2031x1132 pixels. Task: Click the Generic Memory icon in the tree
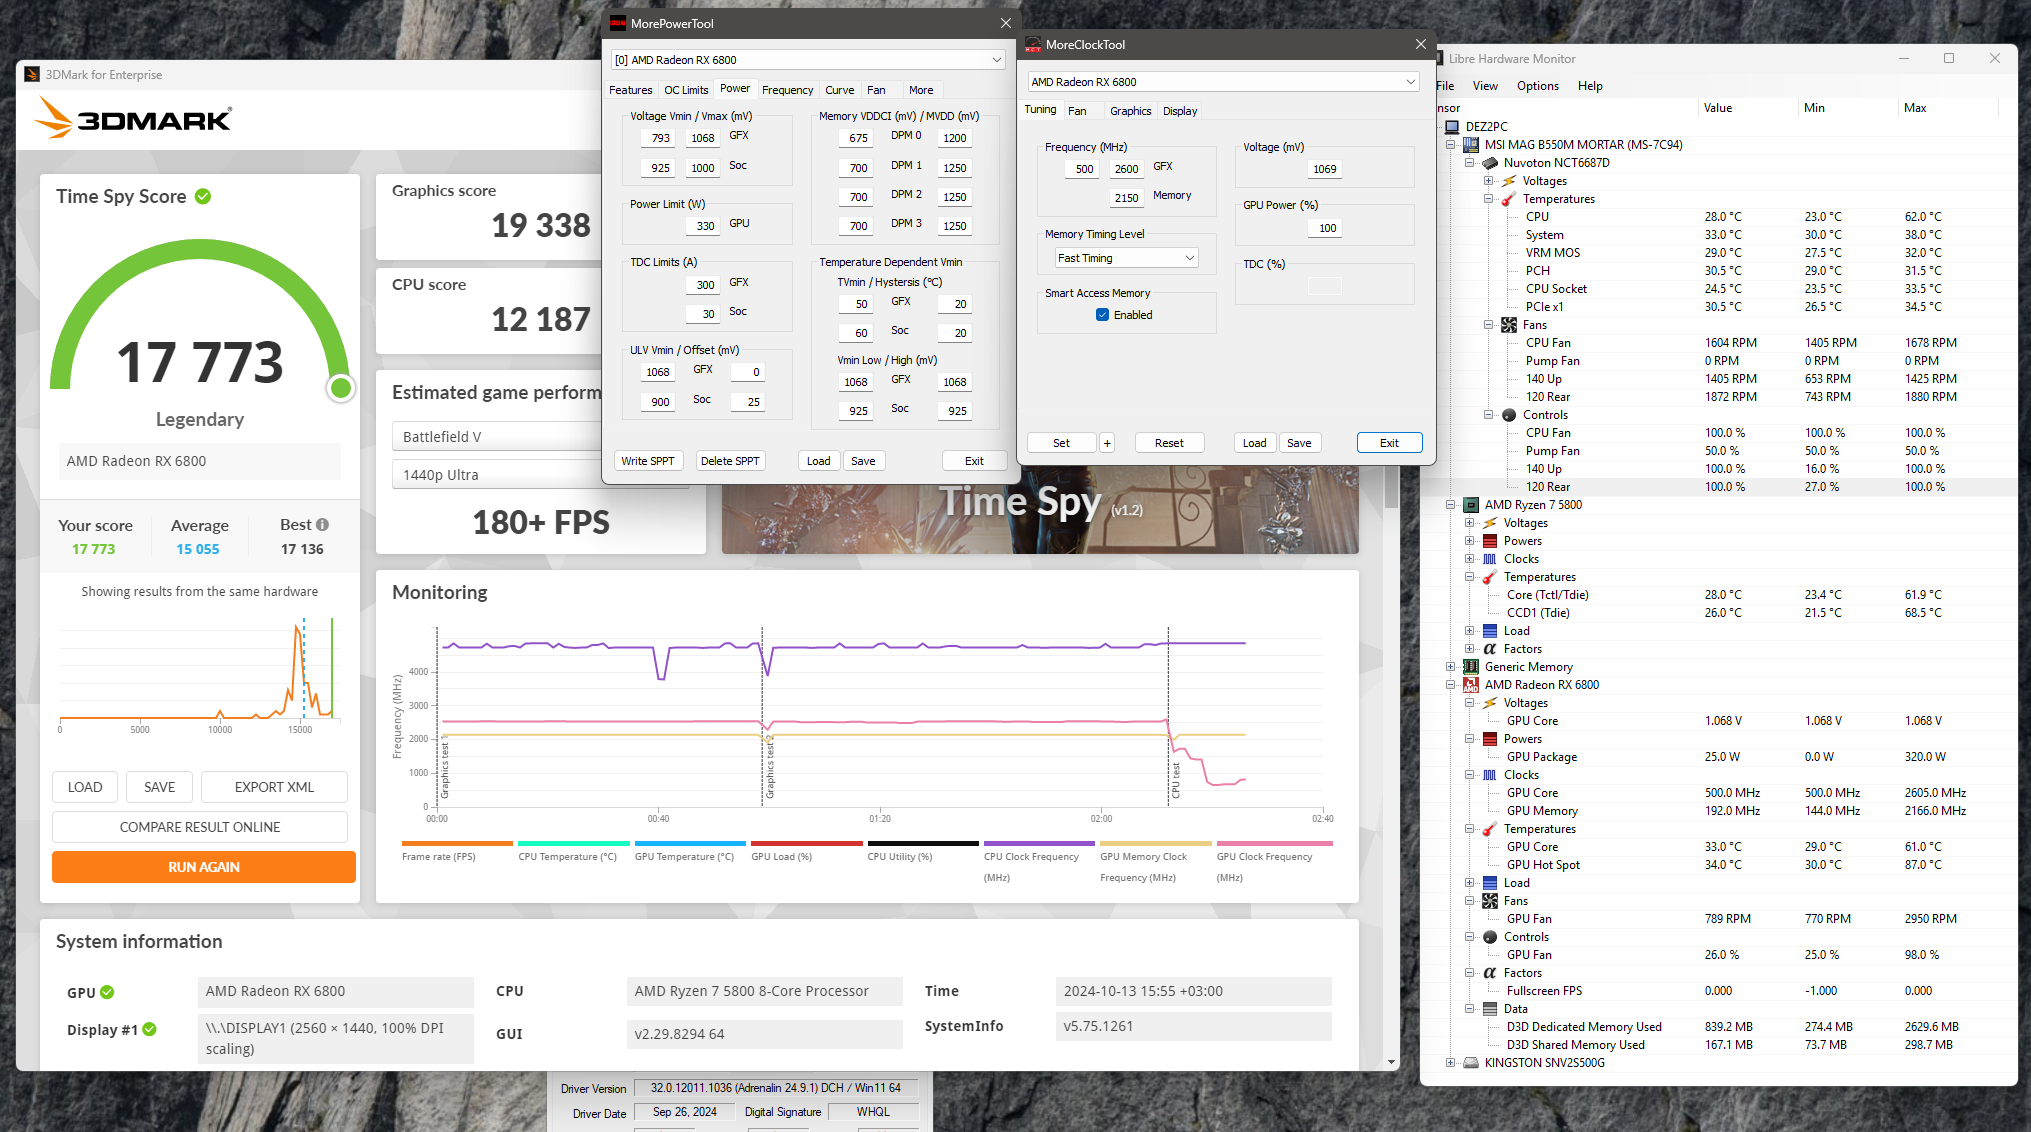pos(1470,667)
